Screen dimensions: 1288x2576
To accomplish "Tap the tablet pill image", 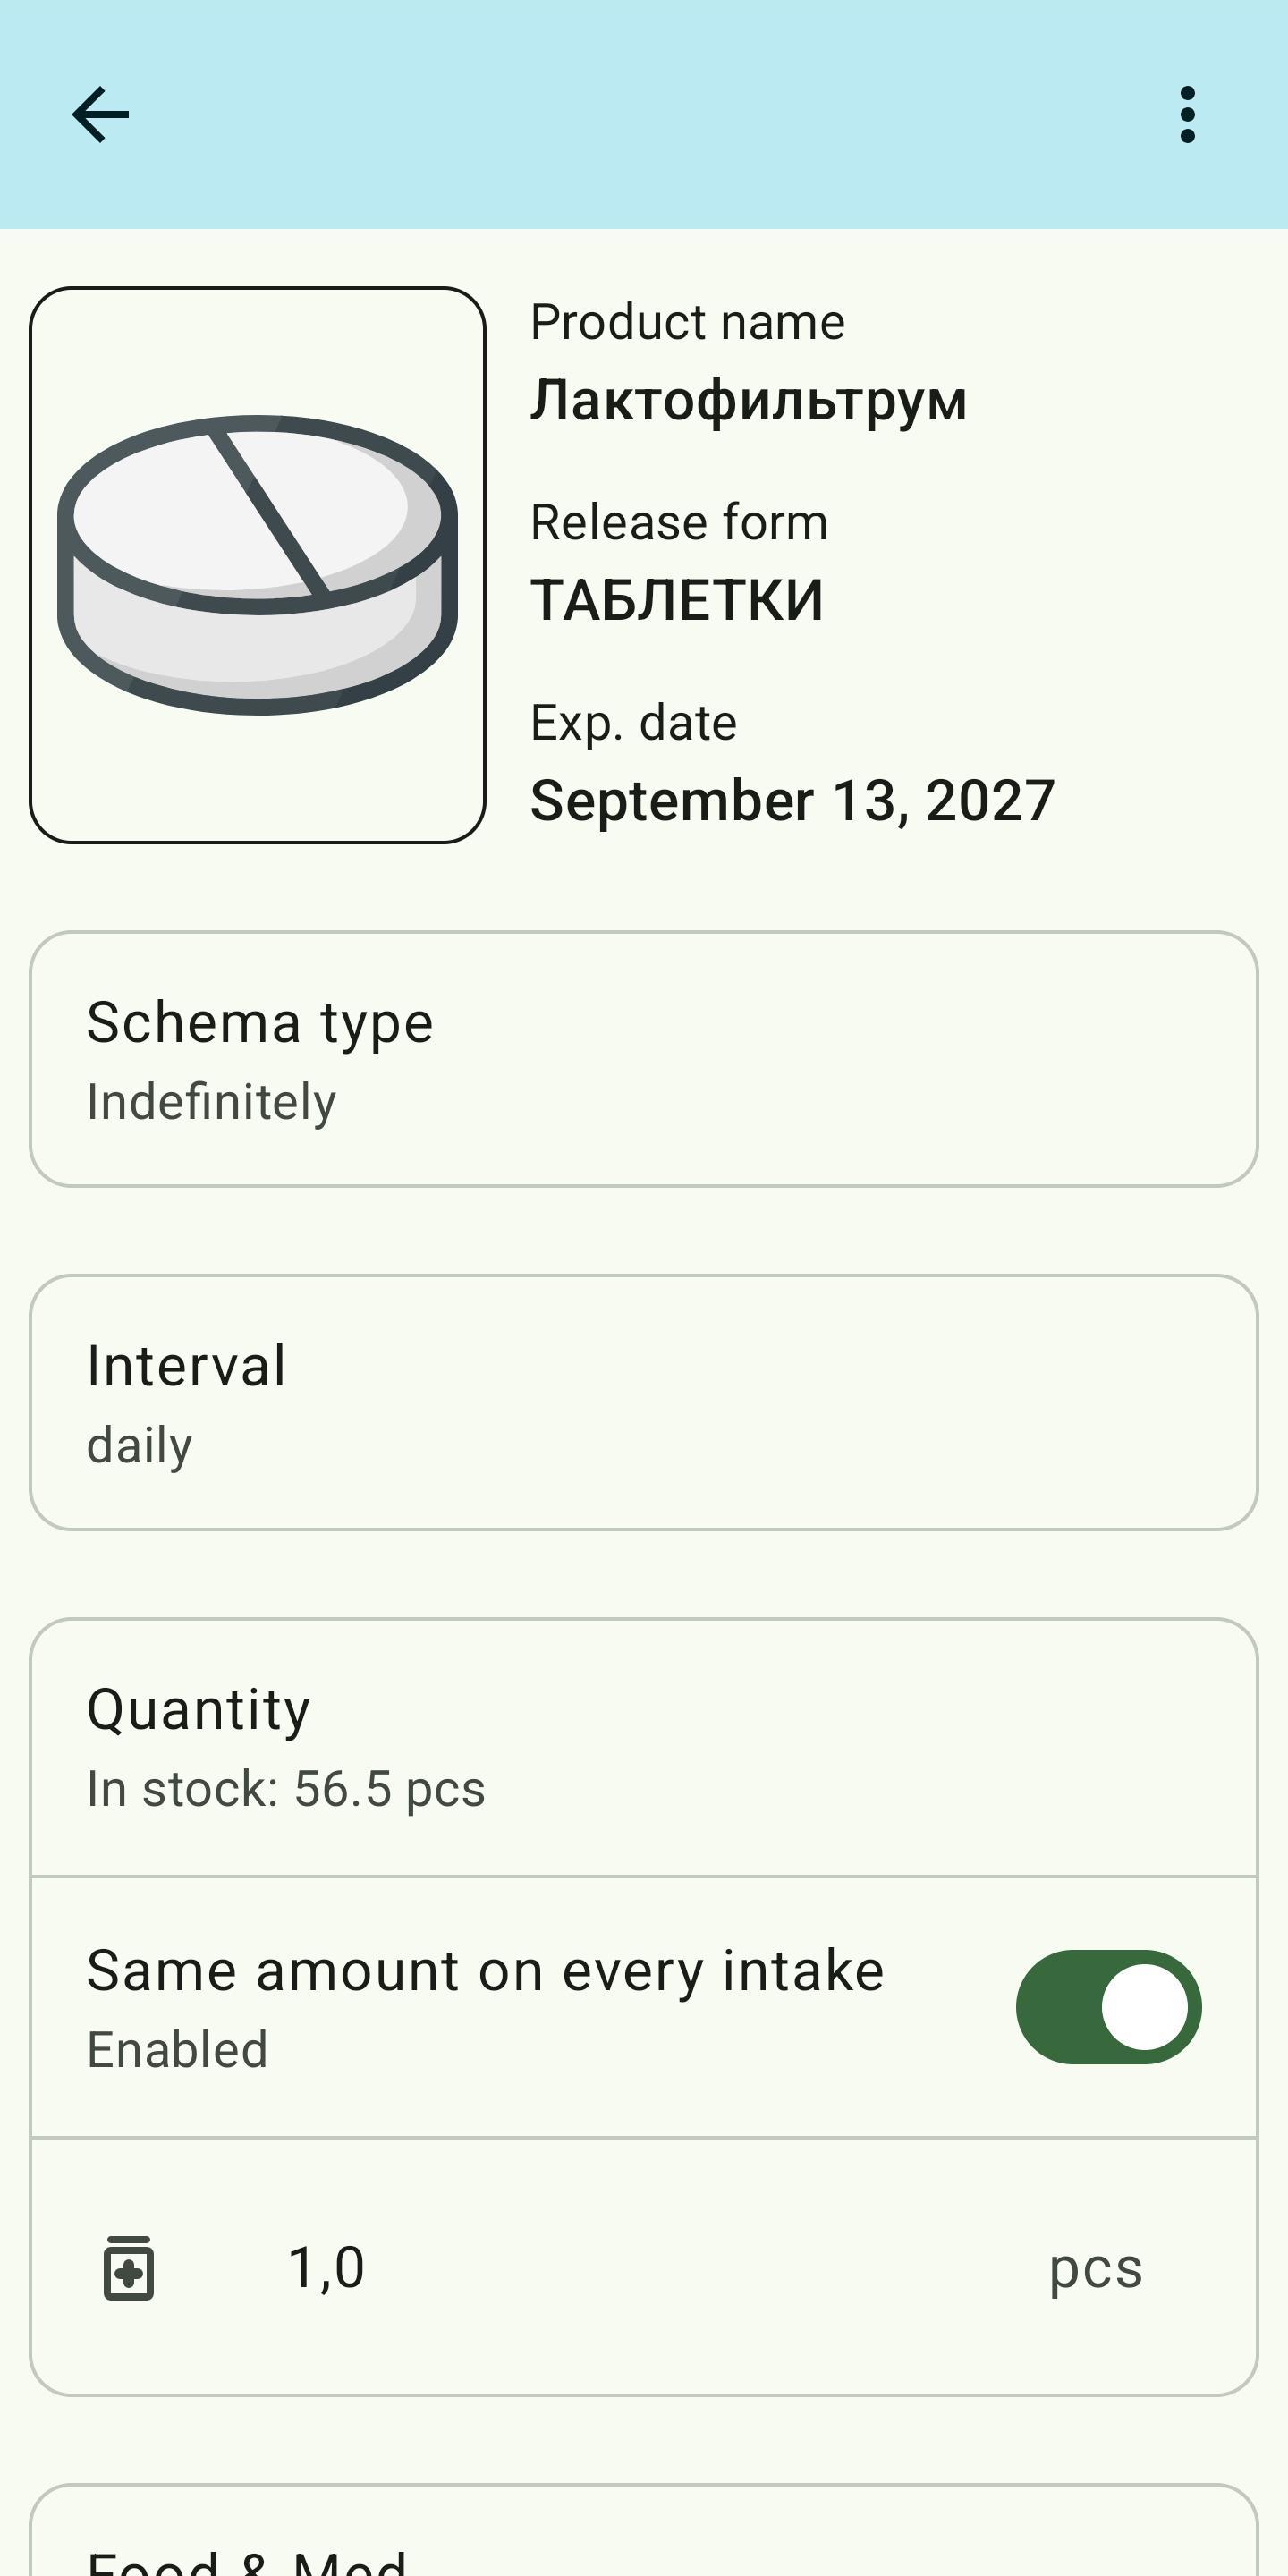I will (x=258, y=565).
